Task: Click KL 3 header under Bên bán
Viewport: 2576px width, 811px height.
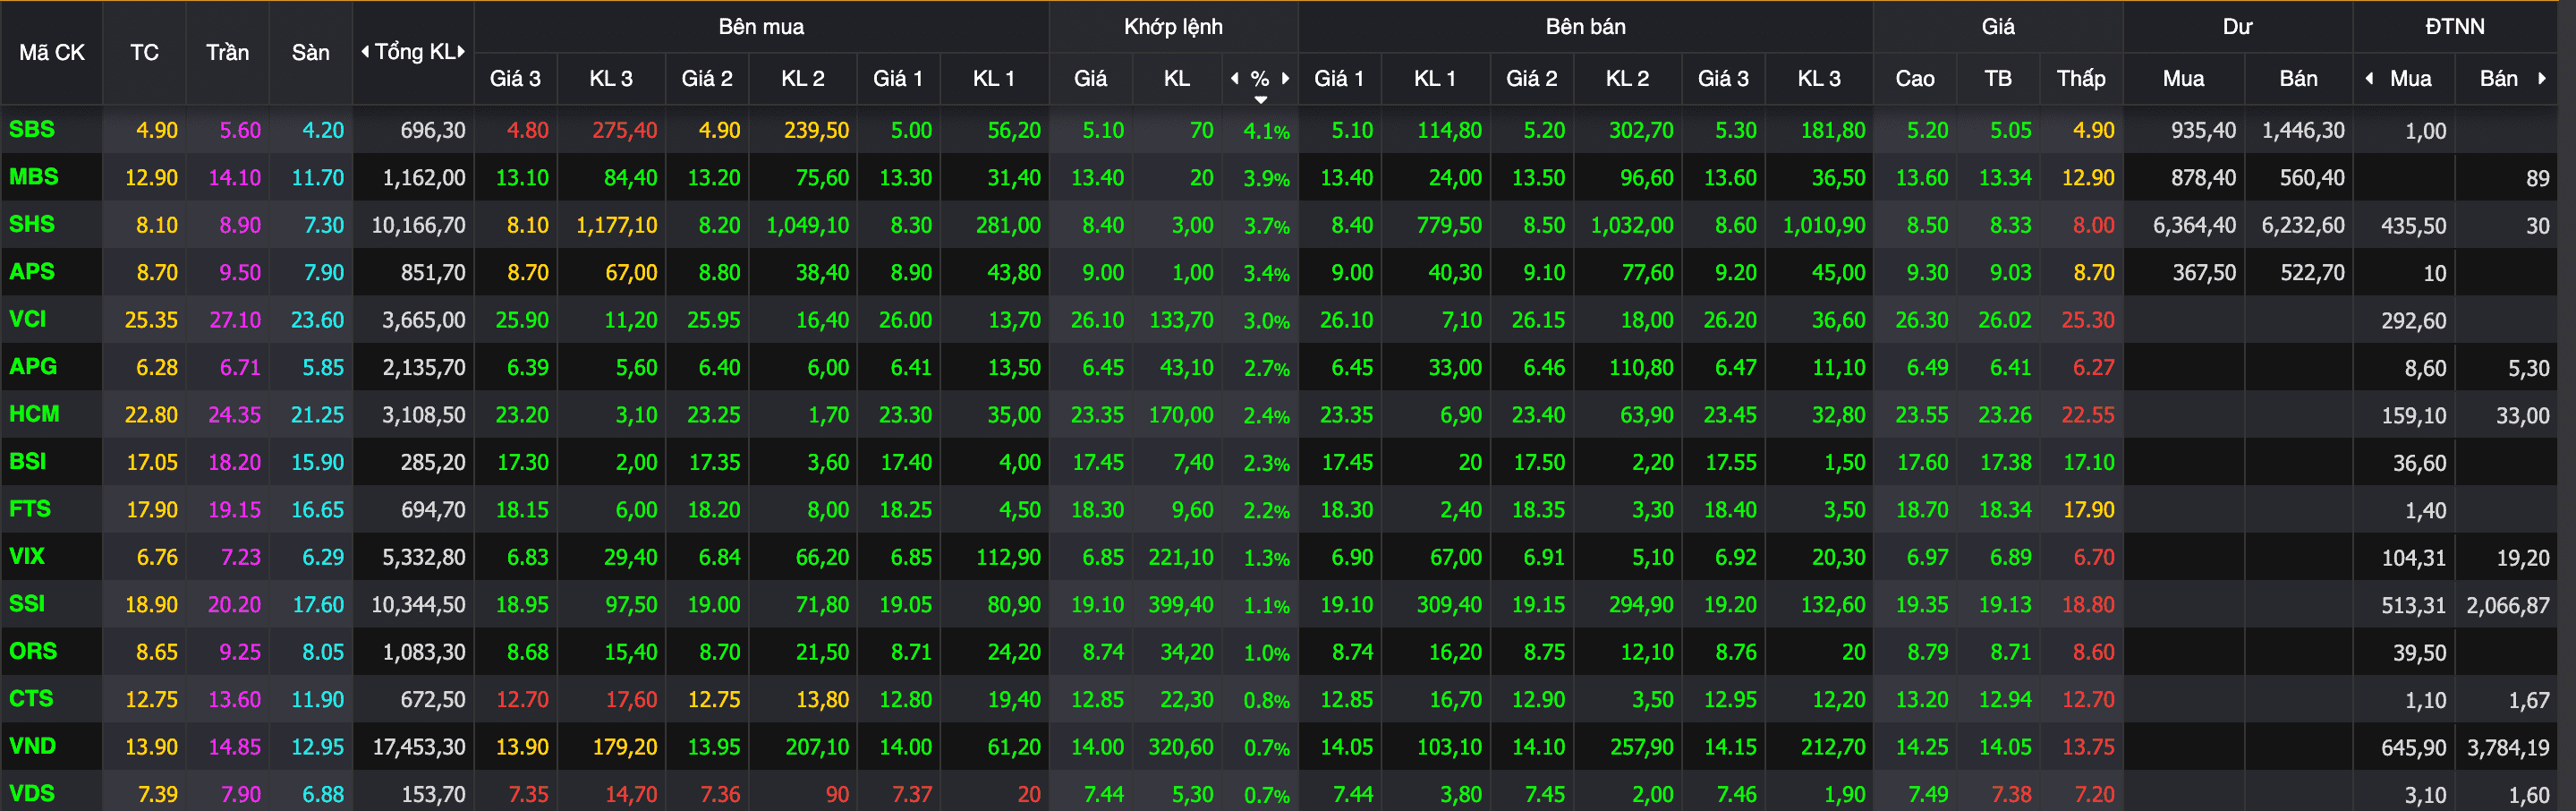Action: coord(1819,78)
